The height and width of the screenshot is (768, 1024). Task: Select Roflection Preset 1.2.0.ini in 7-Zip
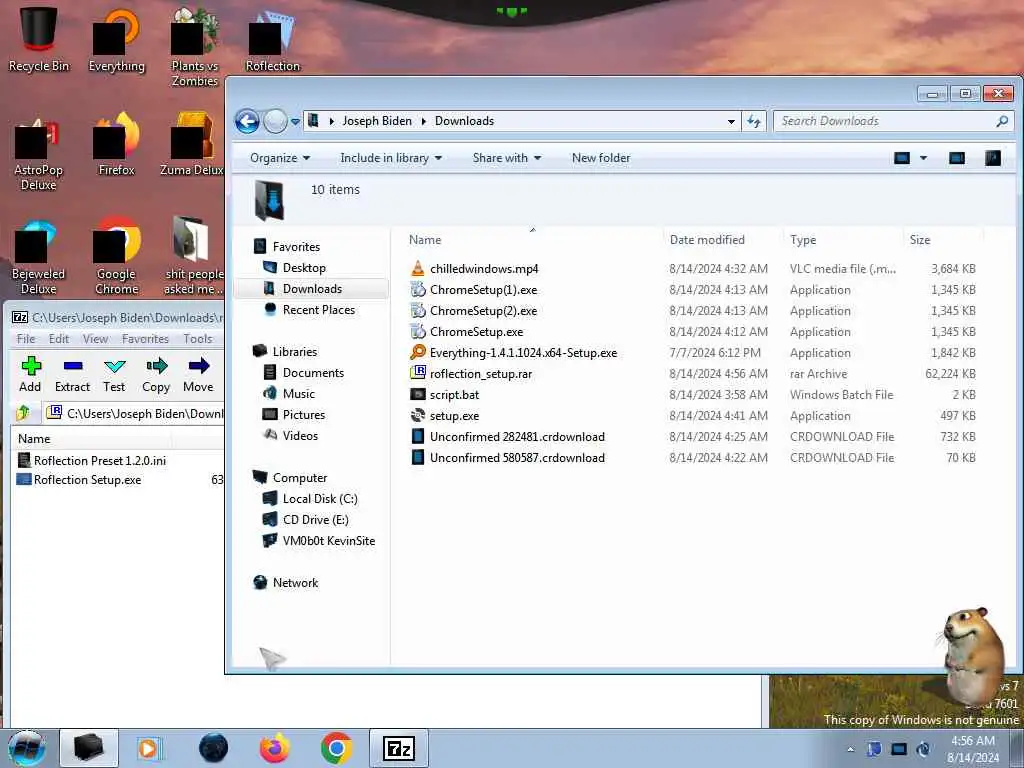(x=100, y=461)
